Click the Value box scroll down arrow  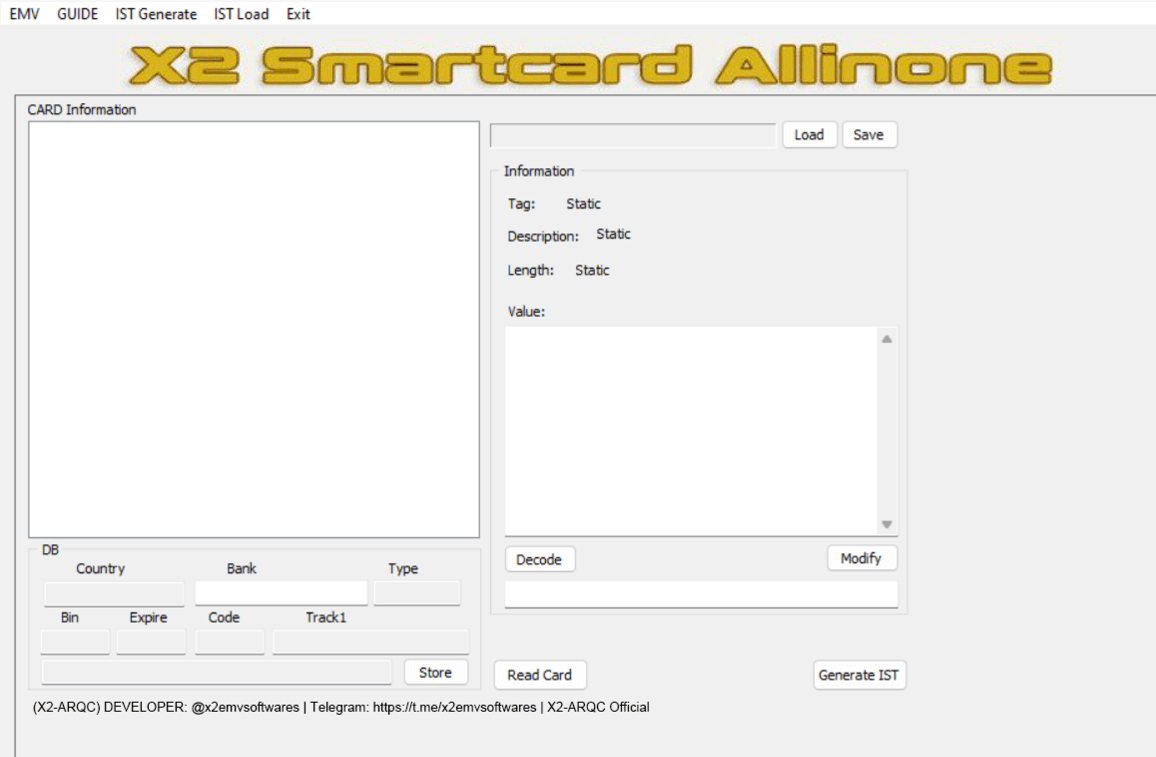[x=887, y=524]
